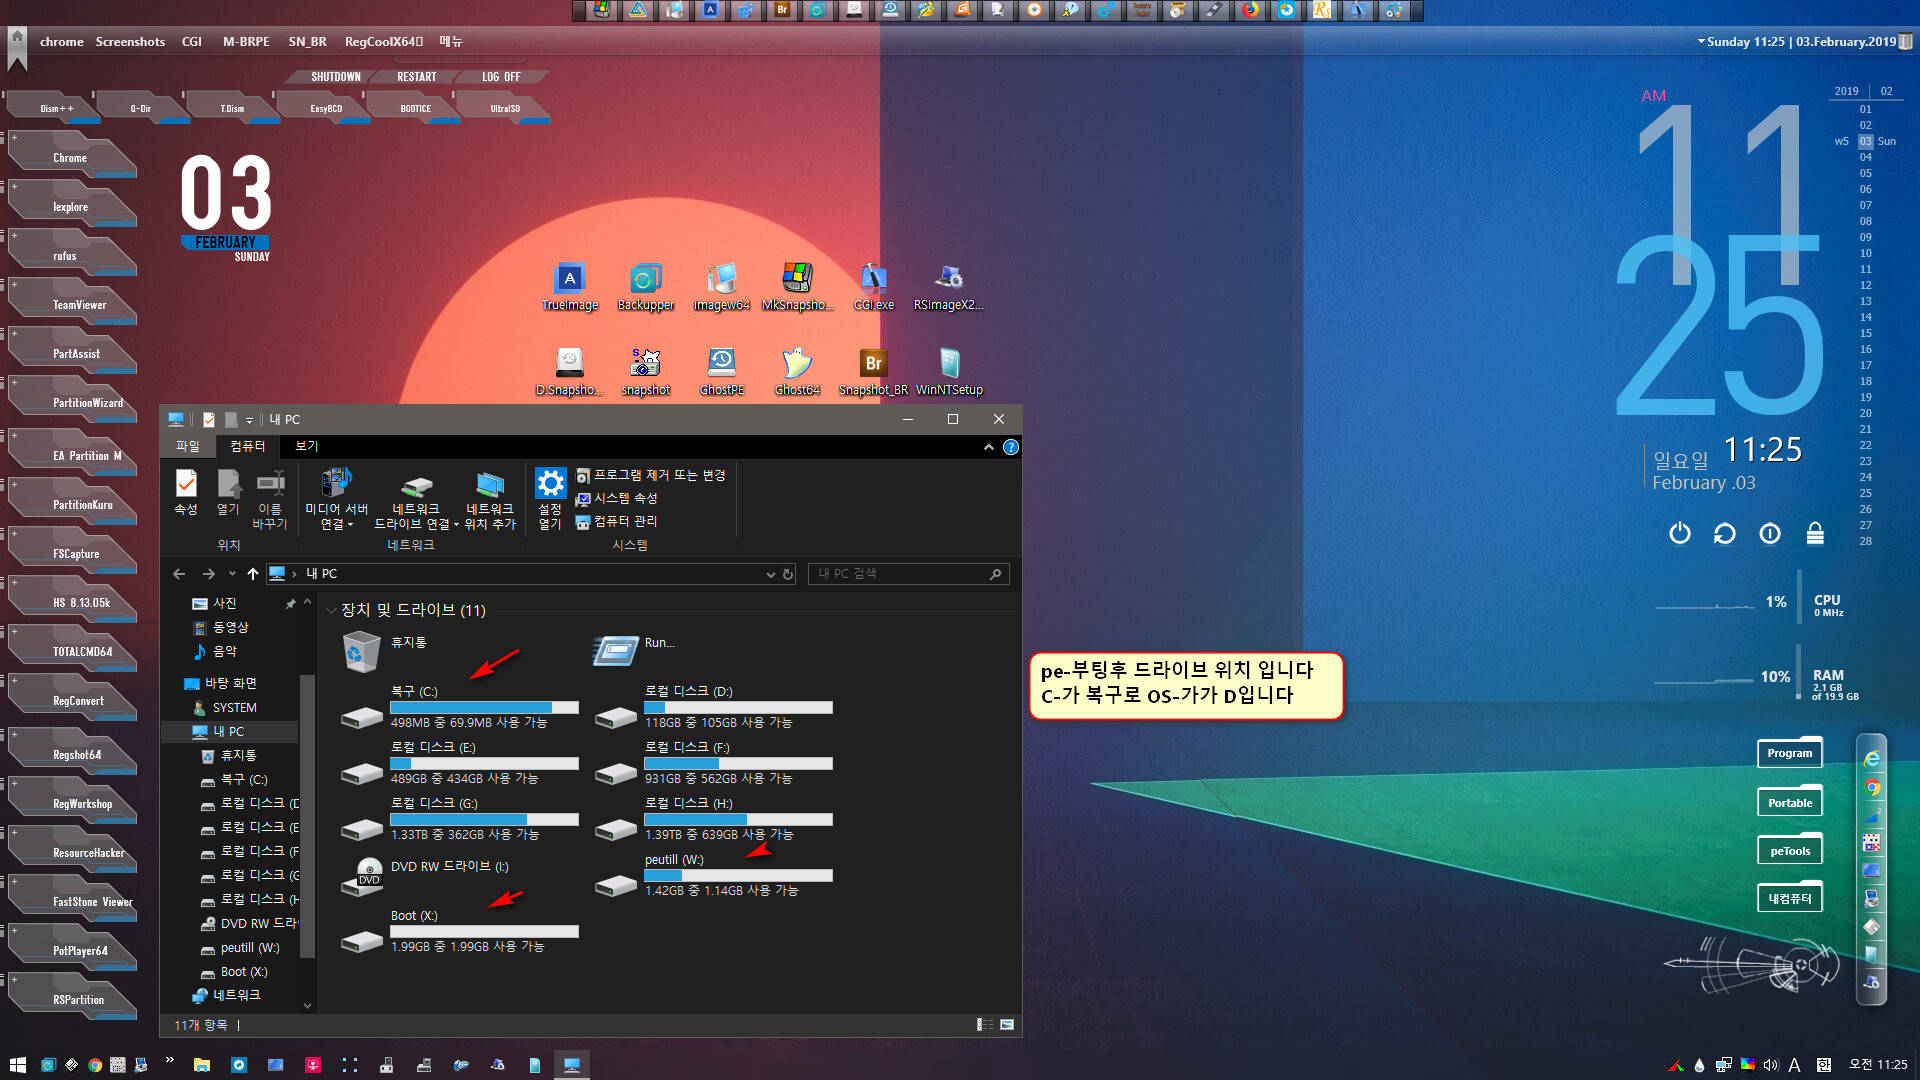Click the 컴퓨터 관리 ribbon item

click(x=616, y=521)
